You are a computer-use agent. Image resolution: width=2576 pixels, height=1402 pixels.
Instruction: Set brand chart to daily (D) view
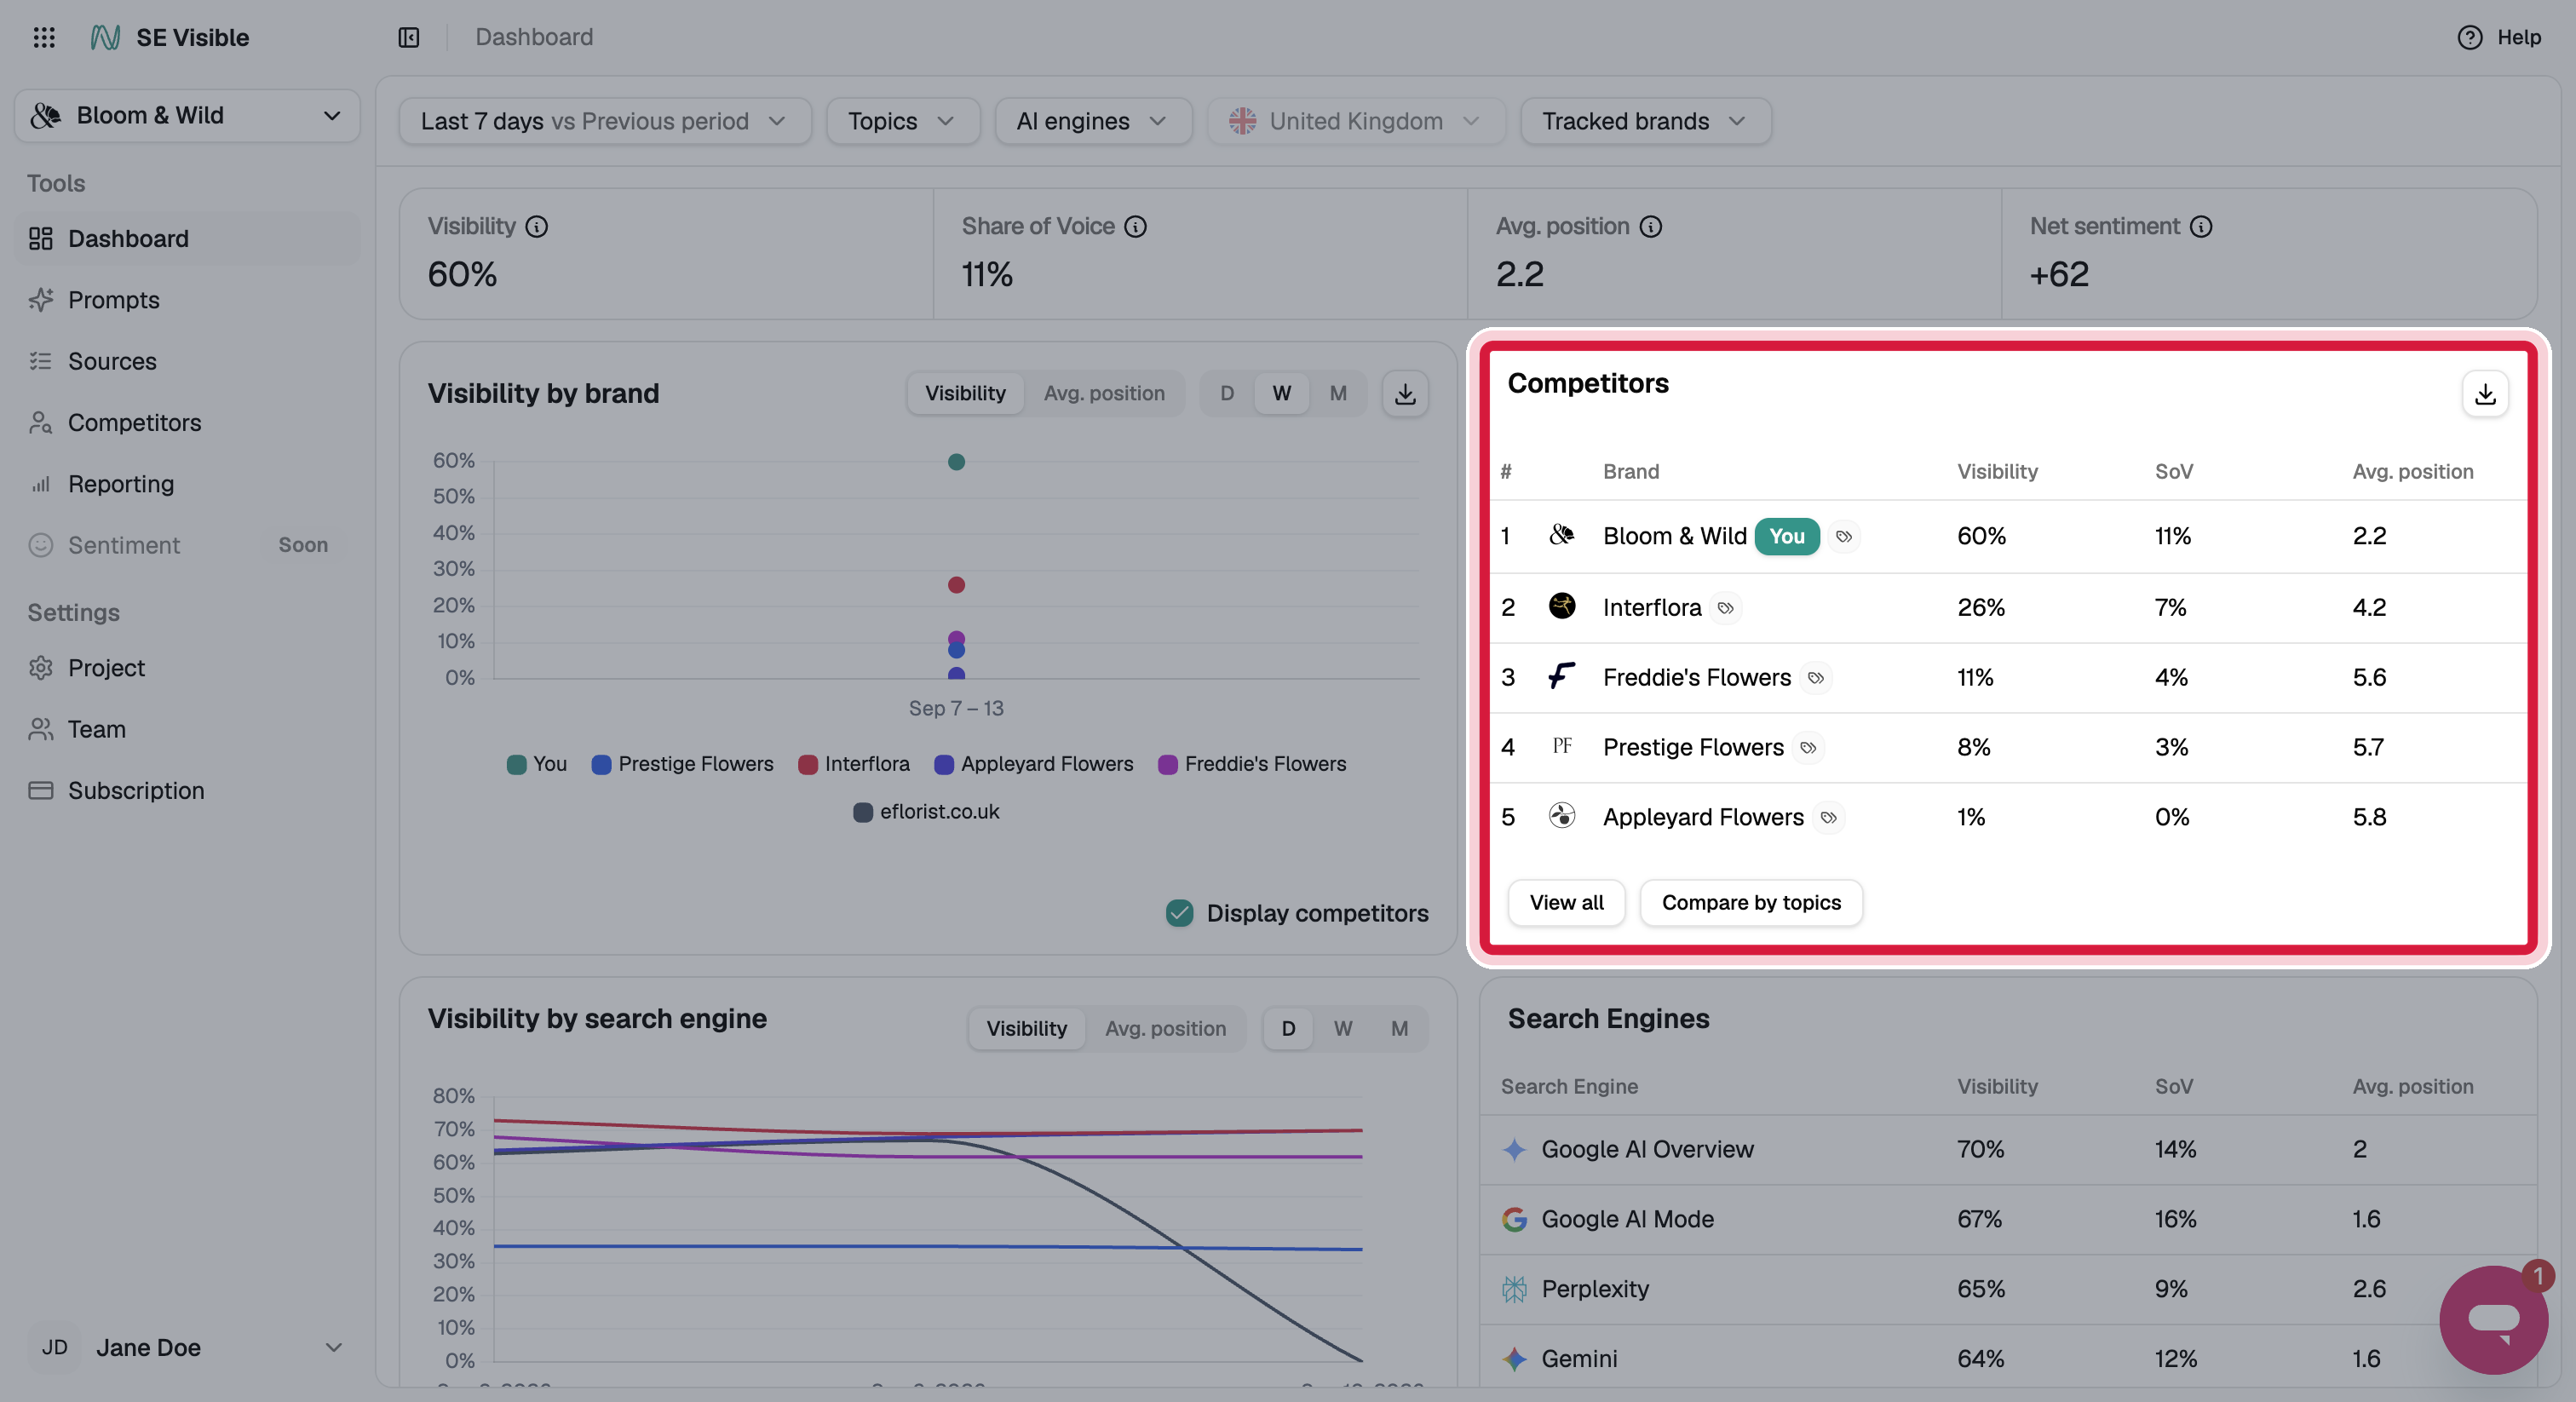(x=1227, y=393)
